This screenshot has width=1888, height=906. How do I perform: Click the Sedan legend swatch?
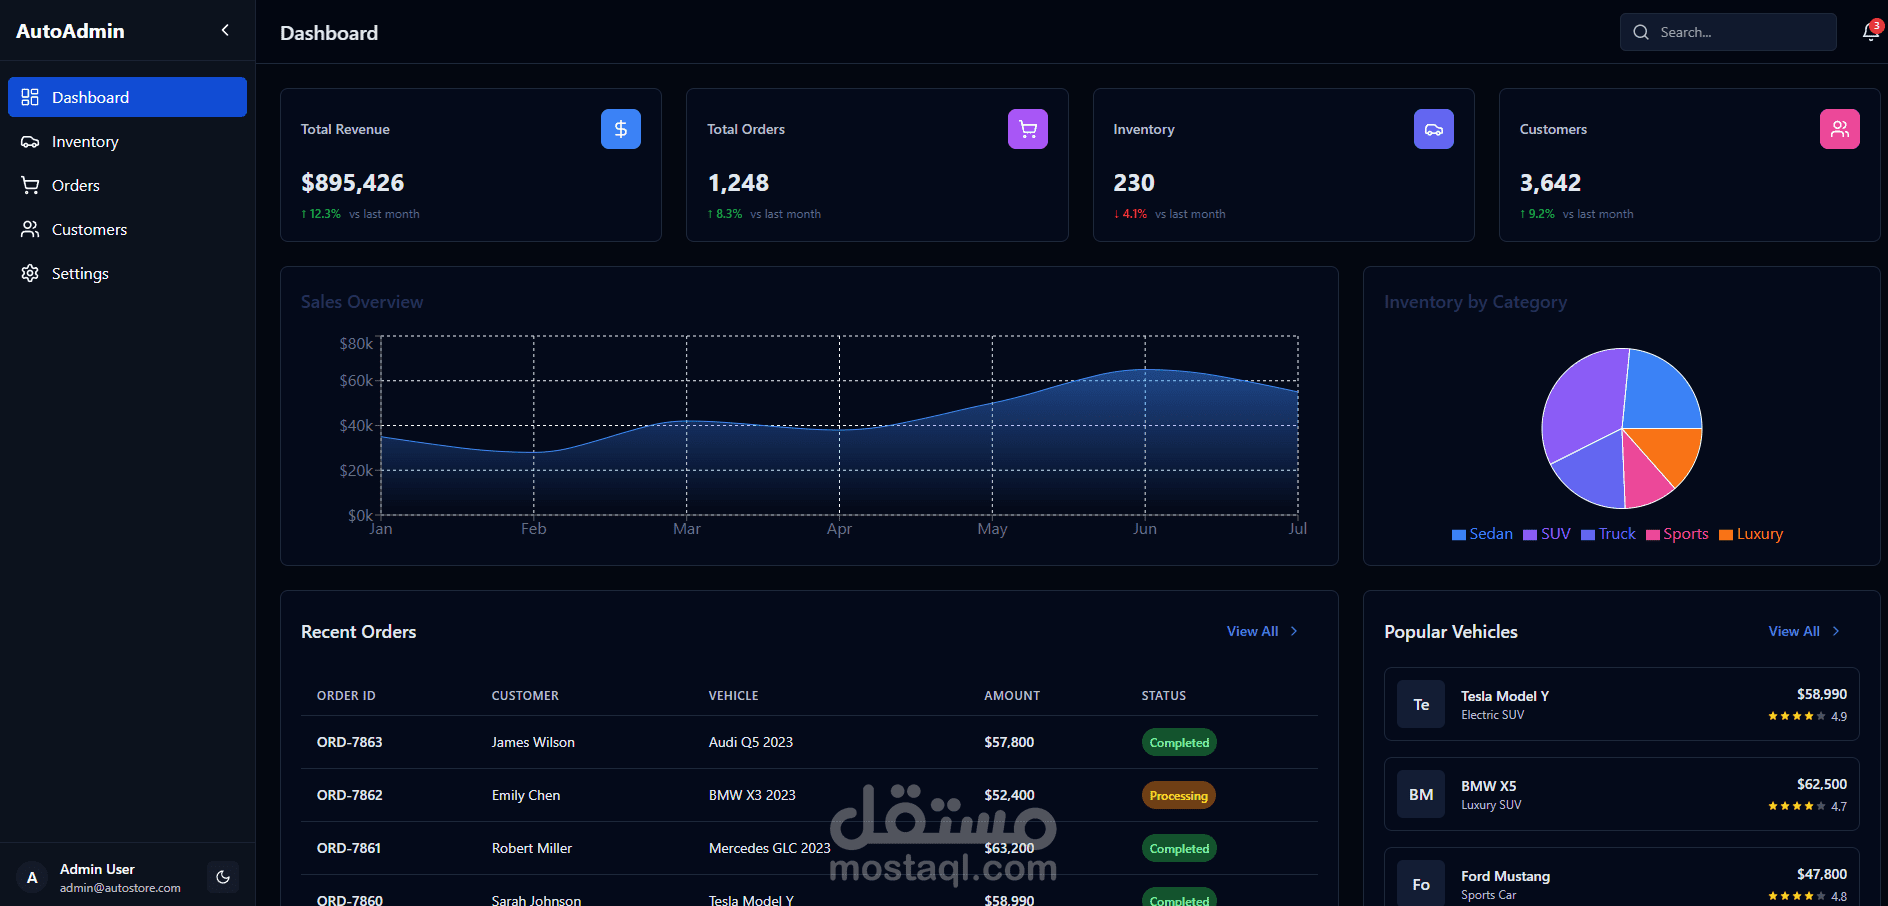[1459, 535]
